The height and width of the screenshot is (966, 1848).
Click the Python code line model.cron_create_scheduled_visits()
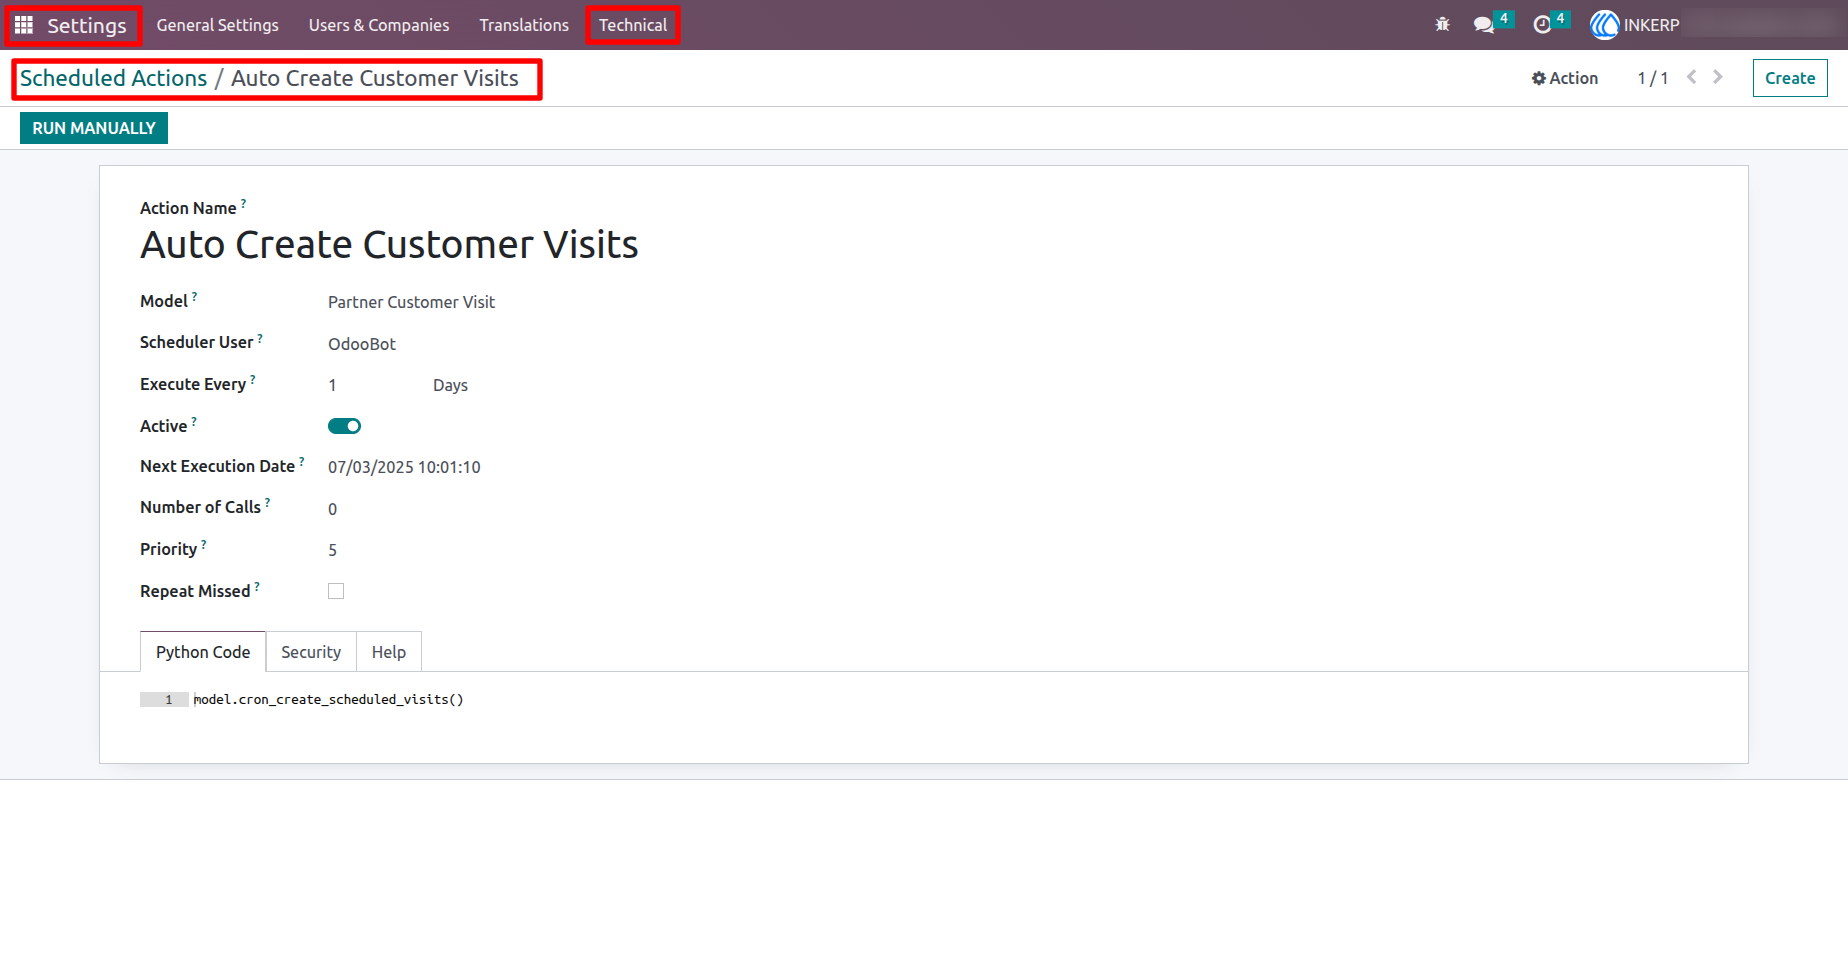click(328, 699)
